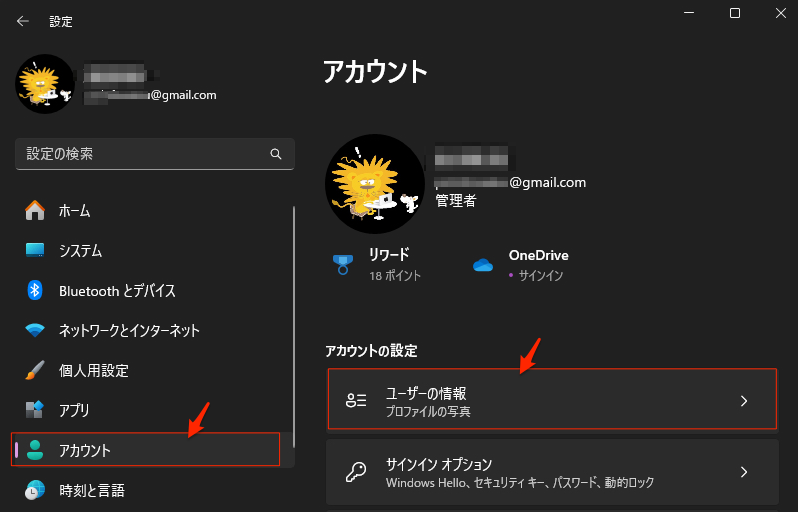Image resolution: width=798 pixels, height=512 pixels.
Task: Click the Accounts person icon
Action: point(35,450)
